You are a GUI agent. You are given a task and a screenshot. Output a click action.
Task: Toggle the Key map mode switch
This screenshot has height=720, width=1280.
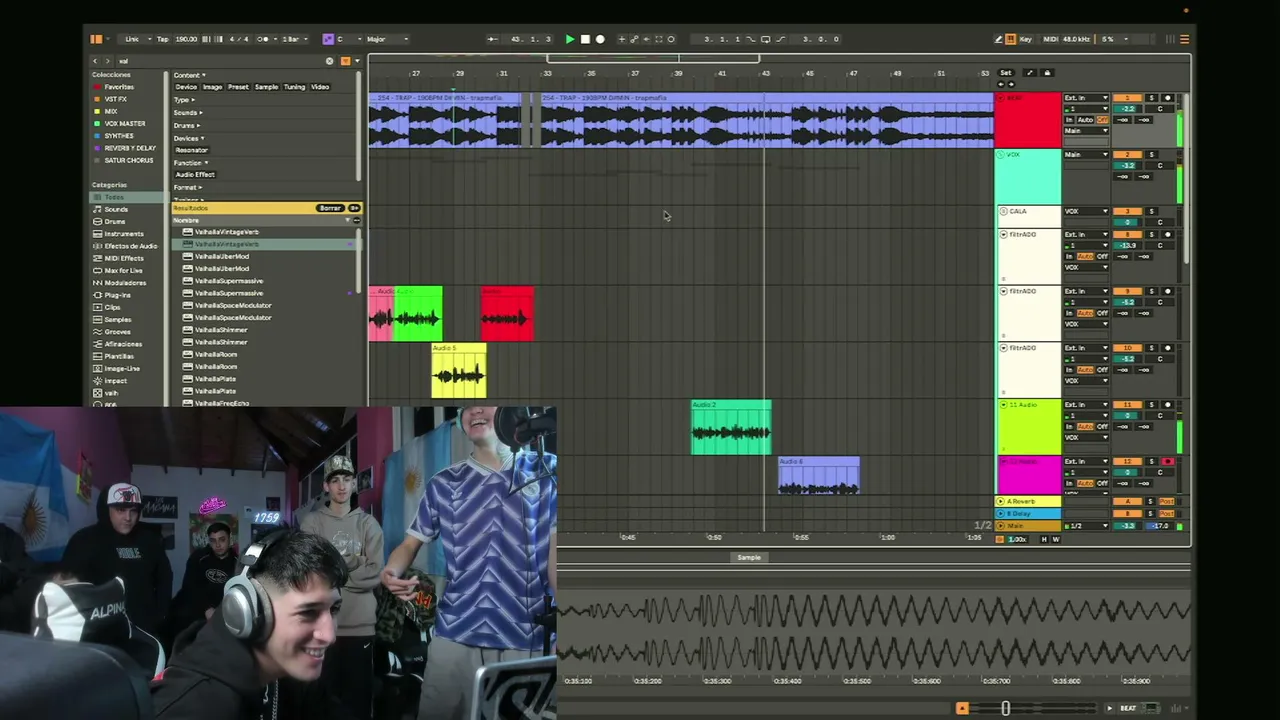coord(1025,39)
